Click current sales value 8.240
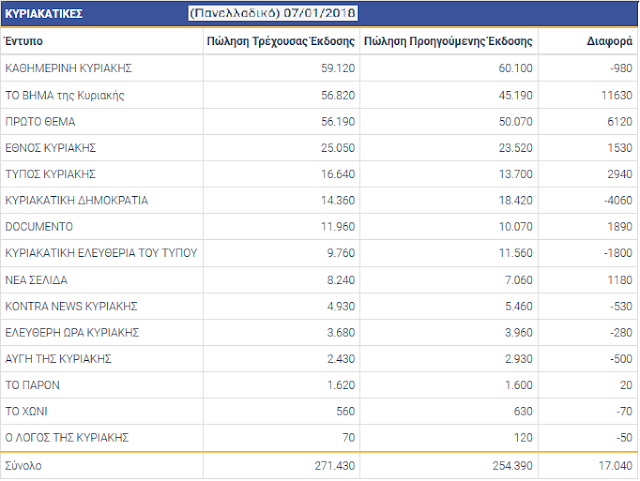The height and width of the screenshot is (481, 640). [341, 280]
